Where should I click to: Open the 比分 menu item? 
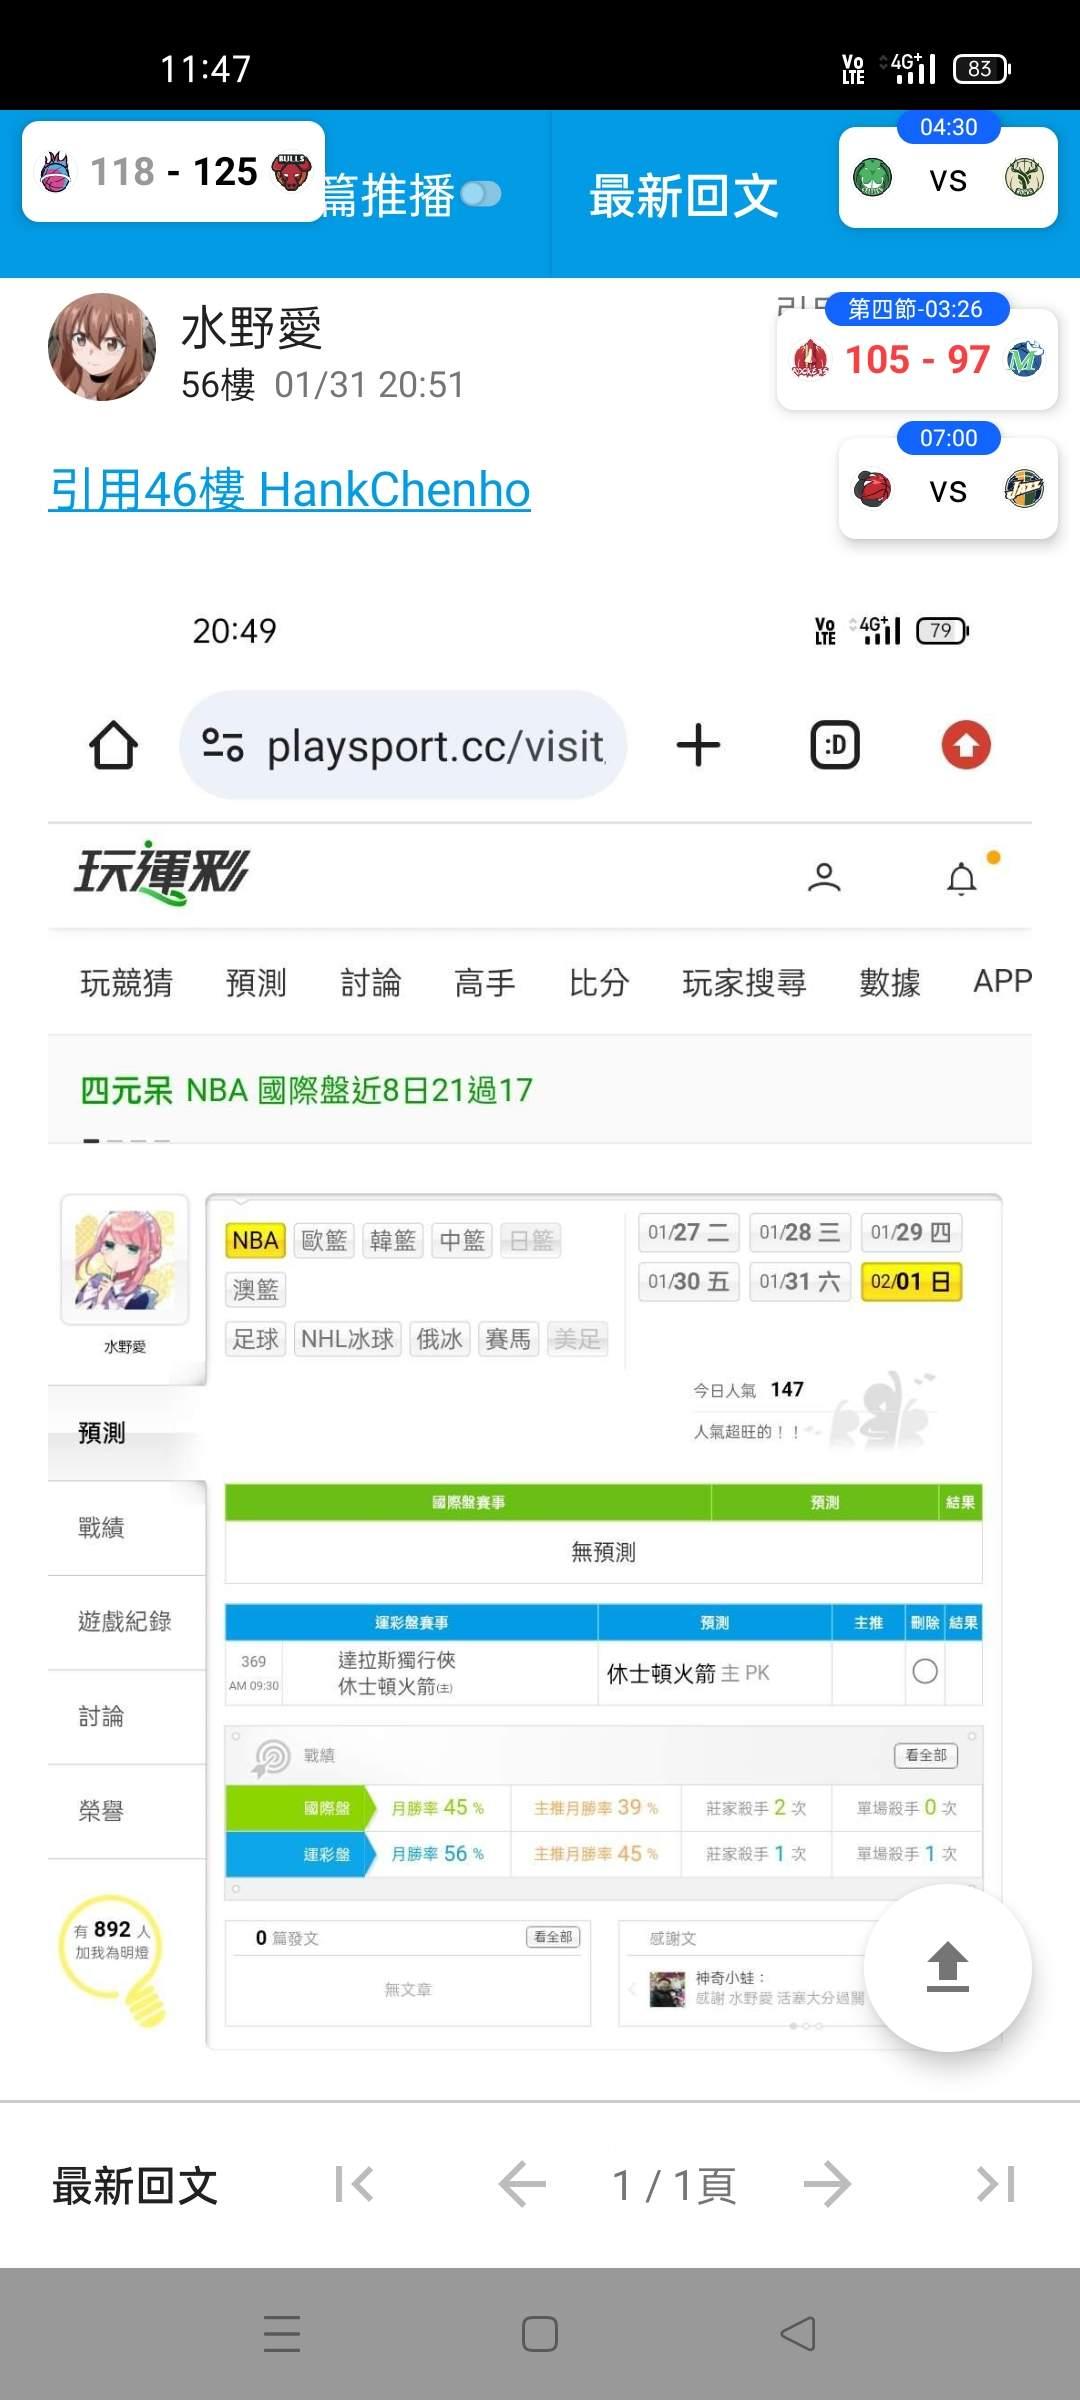tap(599, 983)
